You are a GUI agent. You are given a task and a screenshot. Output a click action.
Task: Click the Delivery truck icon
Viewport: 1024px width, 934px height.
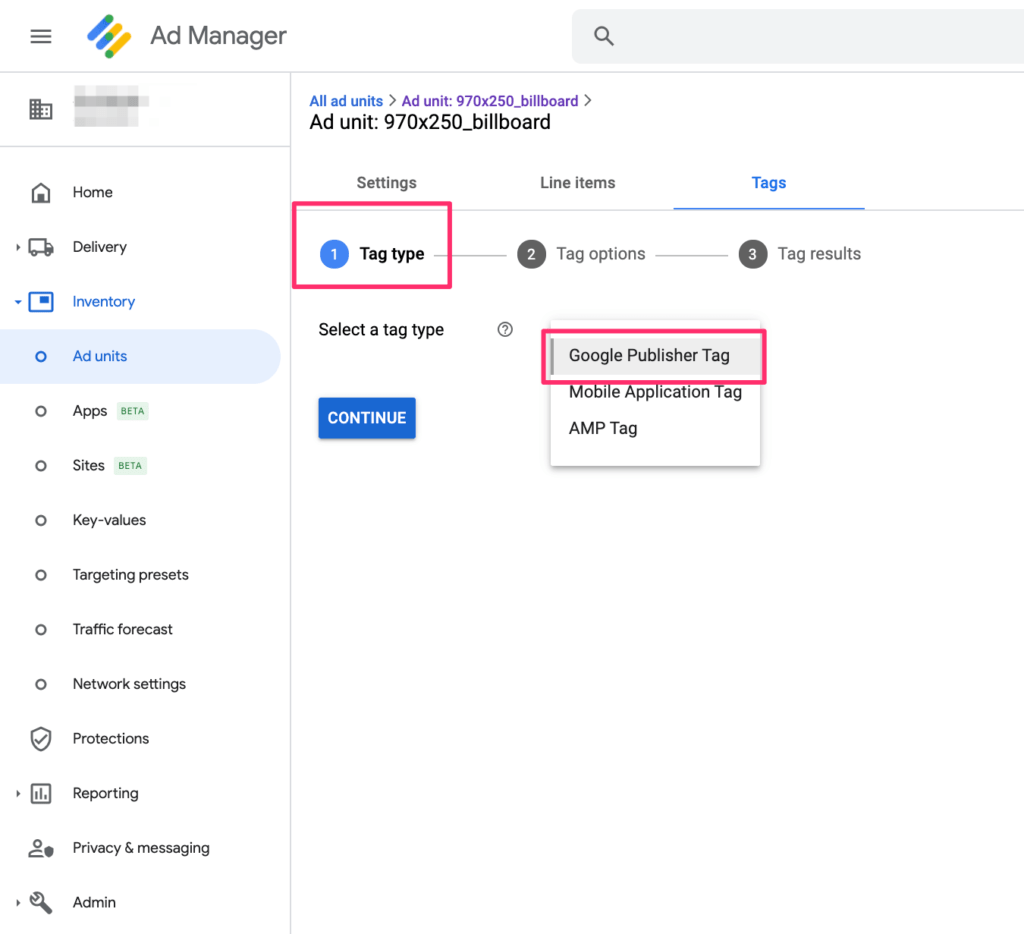click(x=41, y=247)
